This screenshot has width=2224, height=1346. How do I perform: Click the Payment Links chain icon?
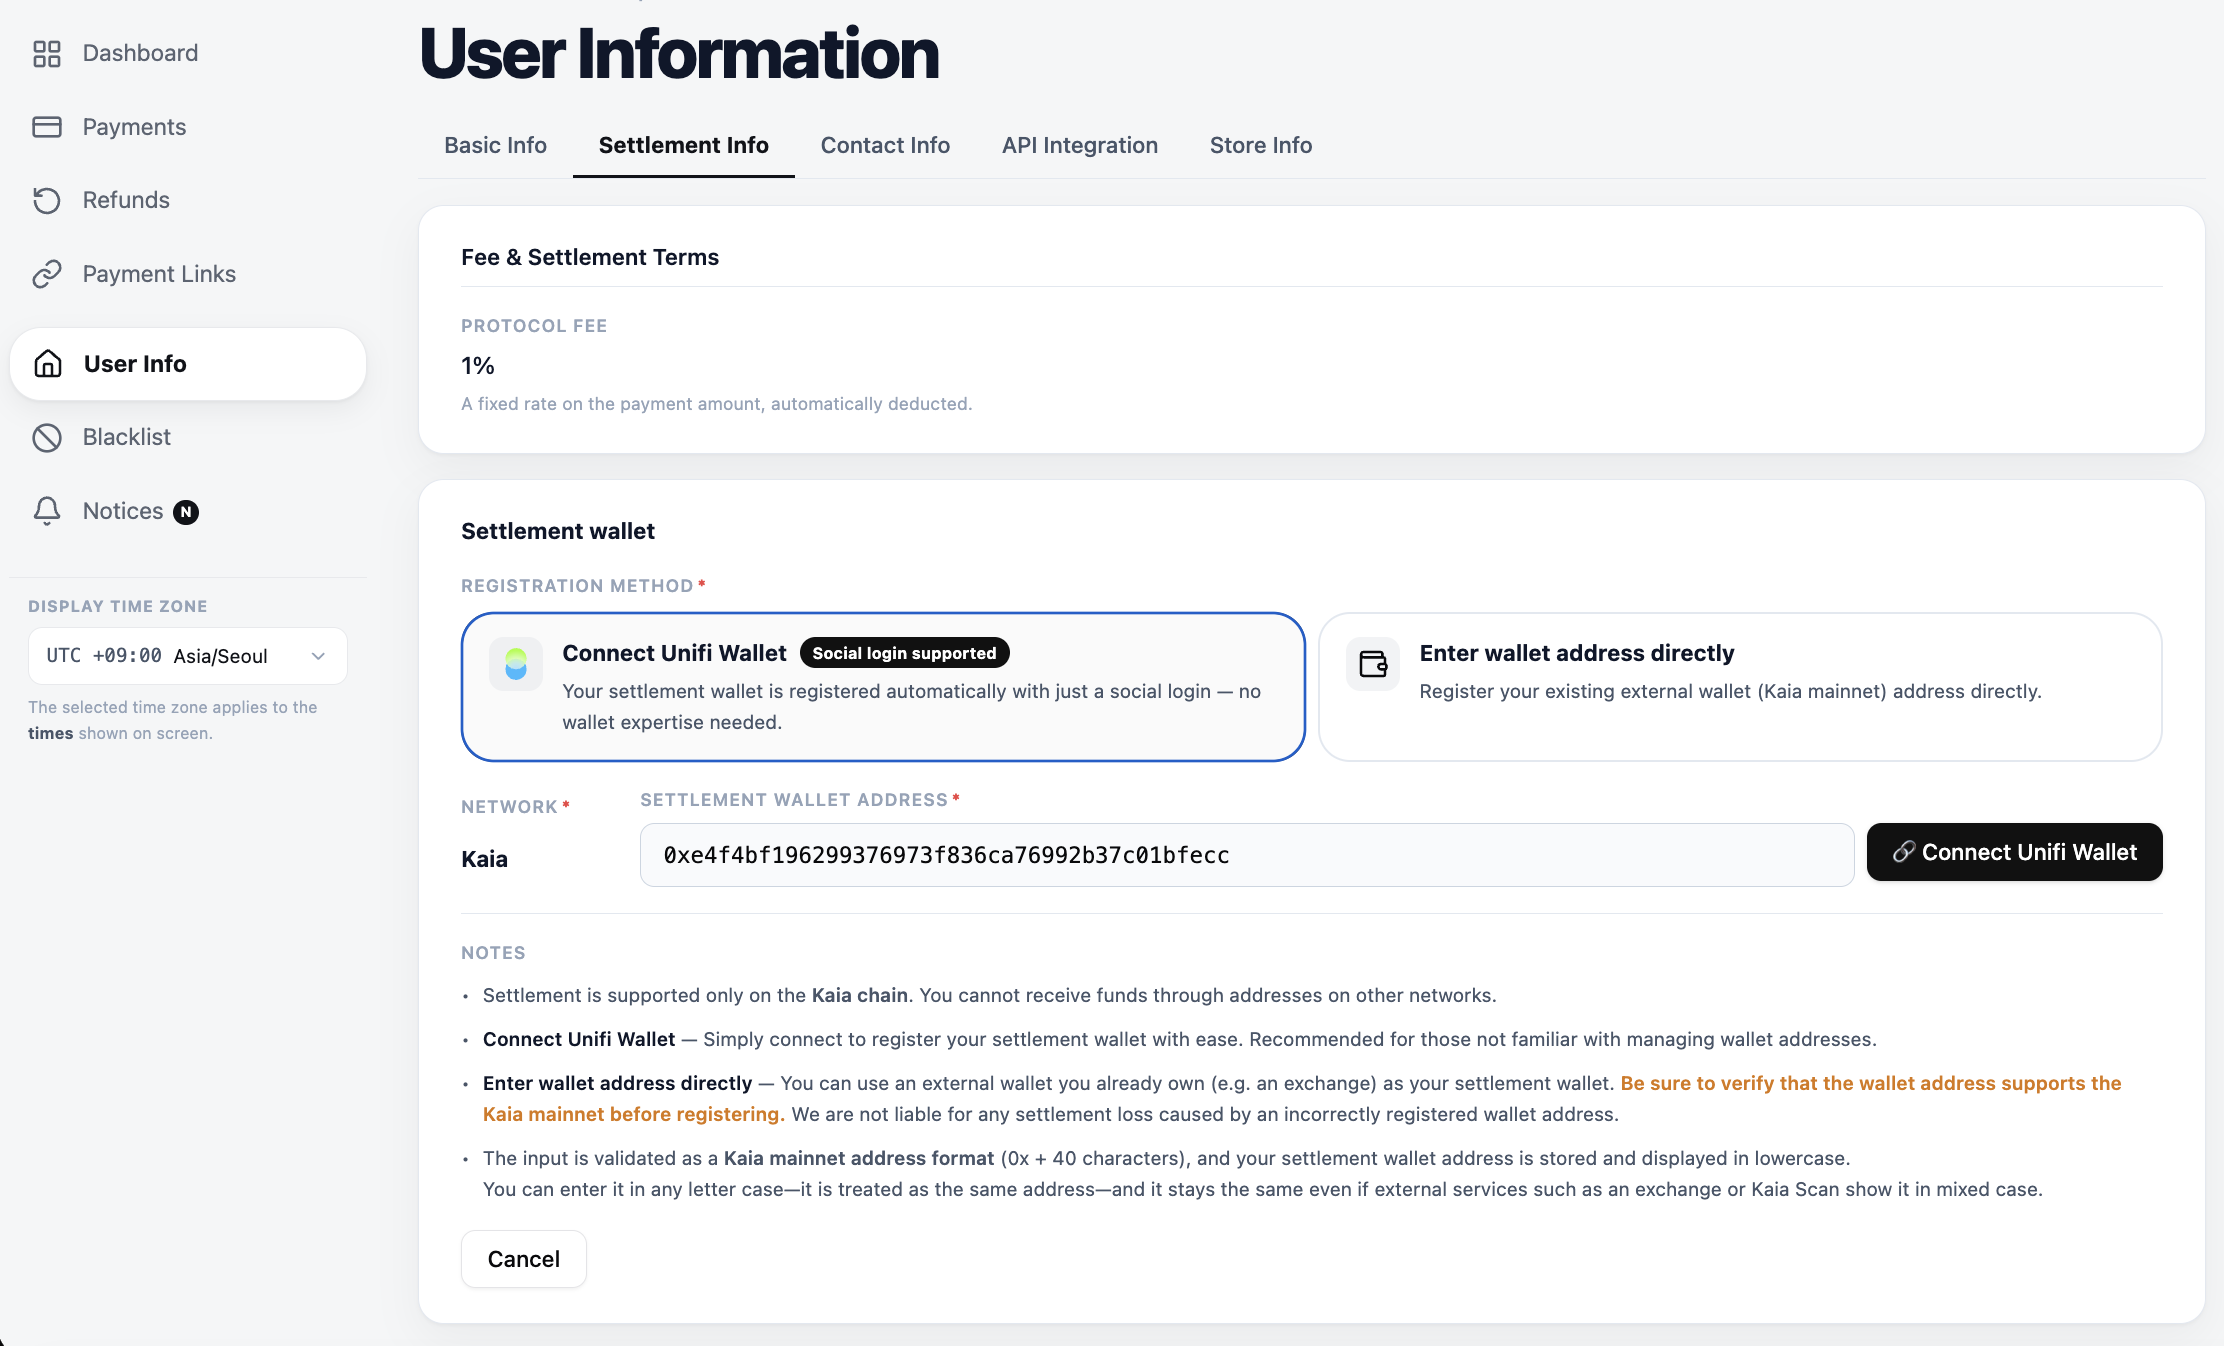(47, 274)
